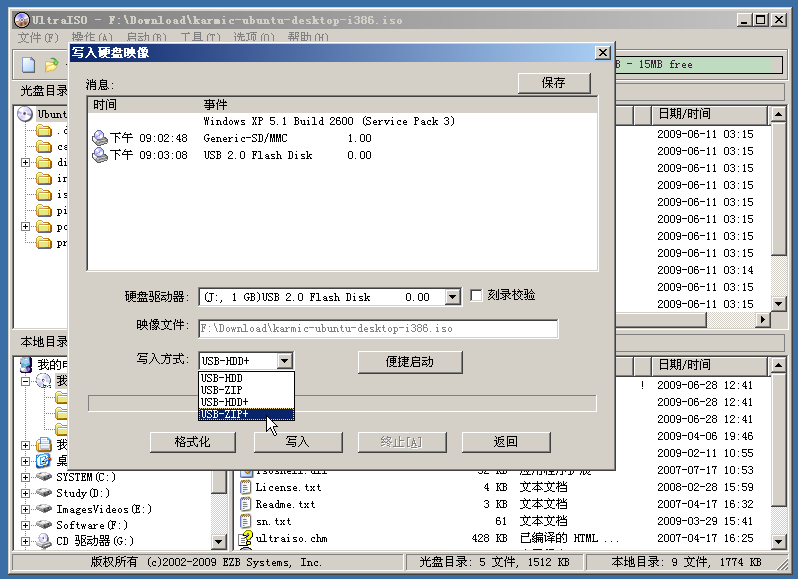
Task: Click the 便捷启动 button
Action: click(410, 362)
